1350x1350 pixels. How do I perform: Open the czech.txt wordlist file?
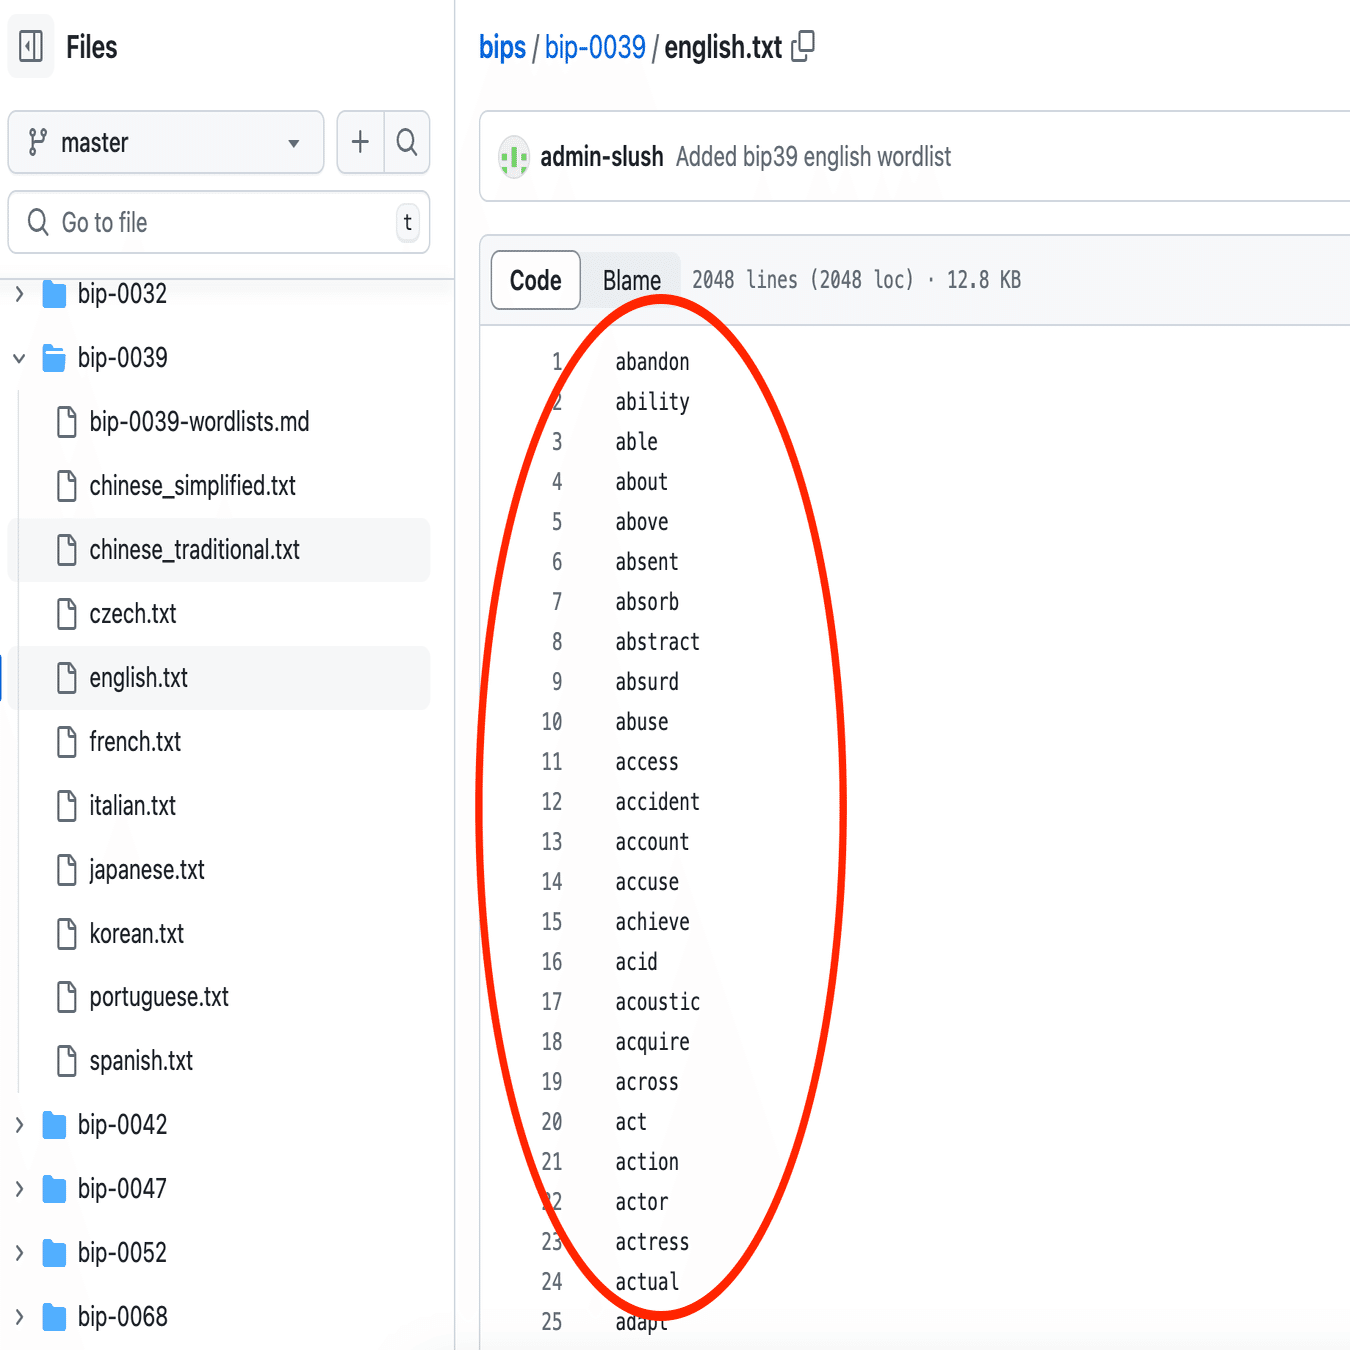135,613
